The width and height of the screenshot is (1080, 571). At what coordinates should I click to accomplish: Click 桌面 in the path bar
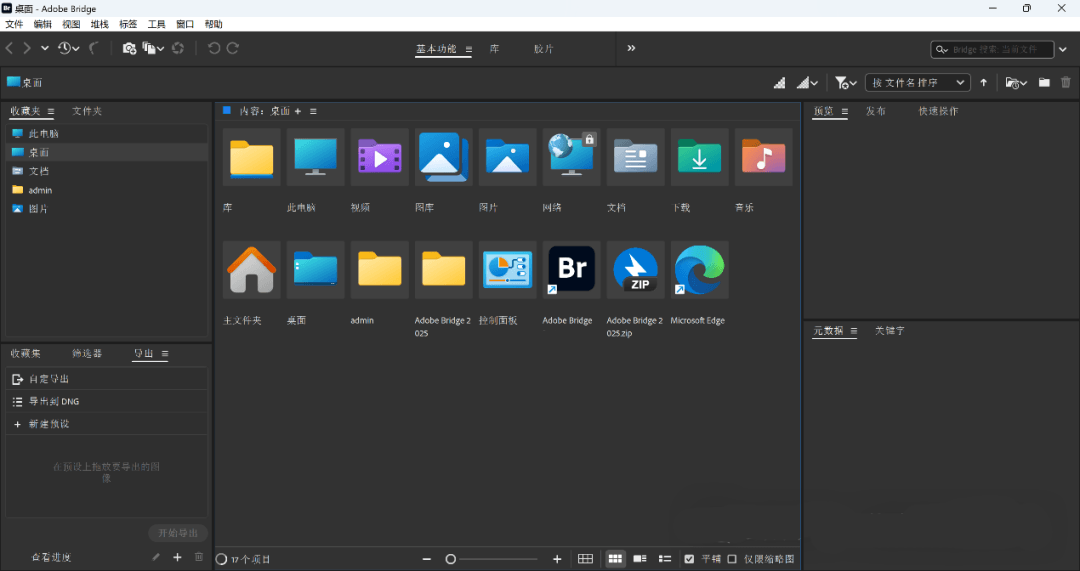pos(25,83)
